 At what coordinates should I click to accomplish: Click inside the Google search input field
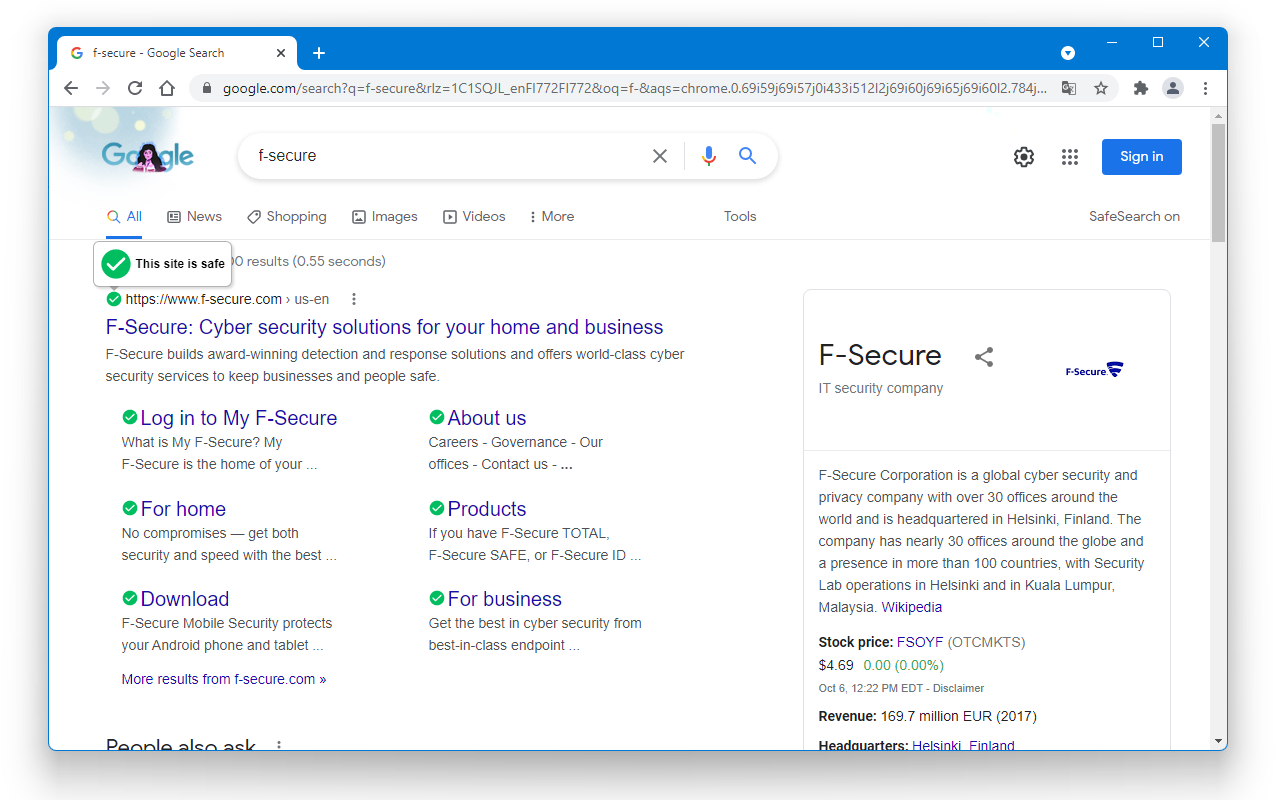(x=450, y=156)
